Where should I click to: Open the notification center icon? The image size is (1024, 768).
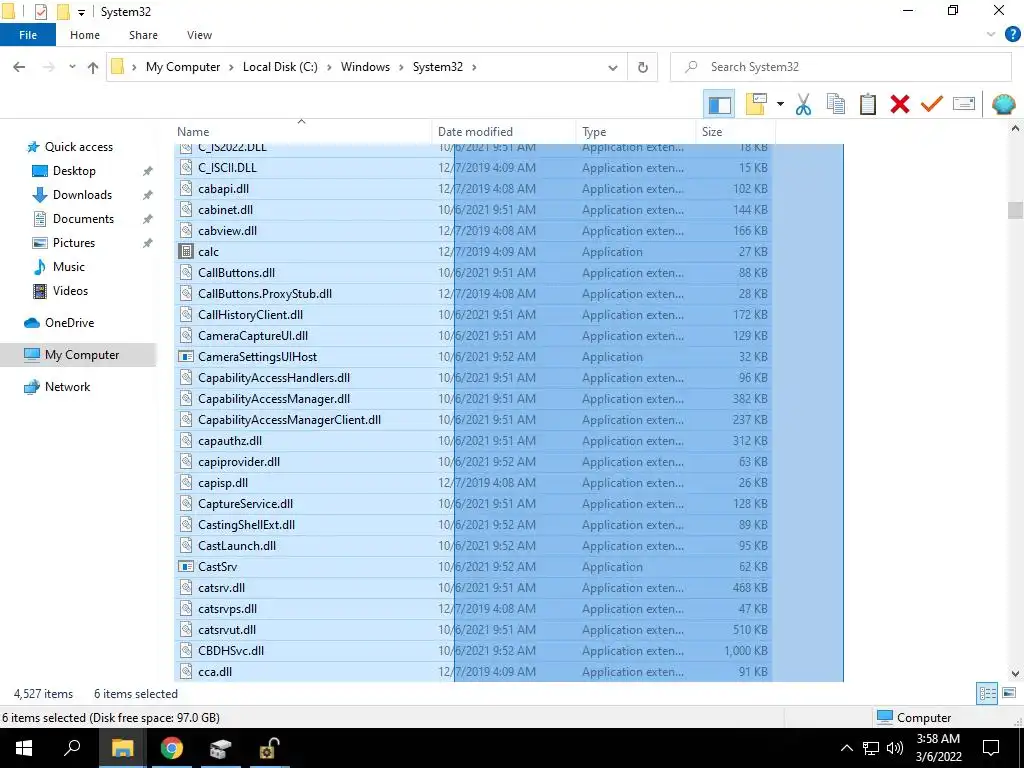tap(991, 748)
